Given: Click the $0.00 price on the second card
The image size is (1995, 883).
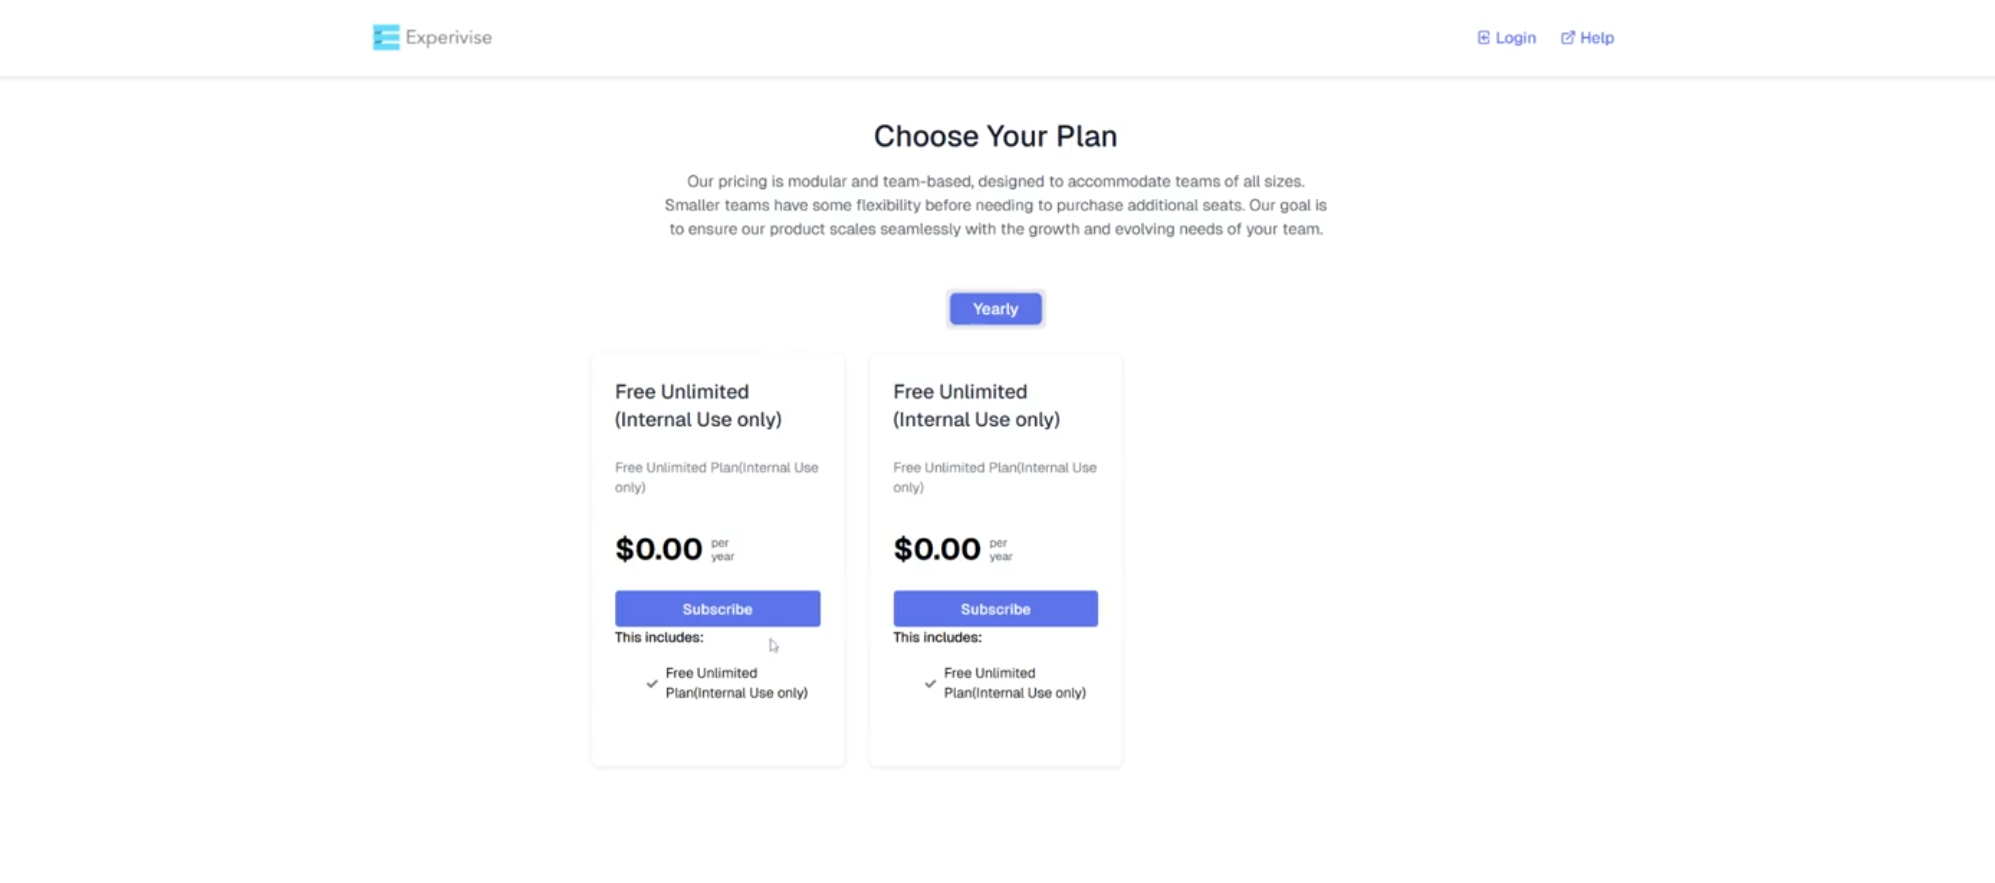Looking at the screenshot, I should tap(937, 549).
